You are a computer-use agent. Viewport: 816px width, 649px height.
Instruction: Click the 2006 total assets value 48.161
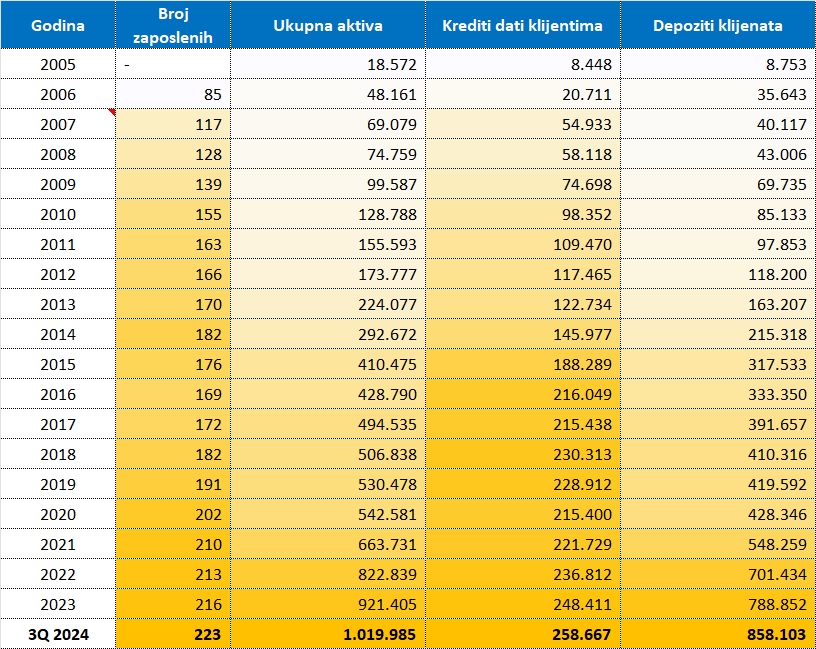click(x=389, y=95)
